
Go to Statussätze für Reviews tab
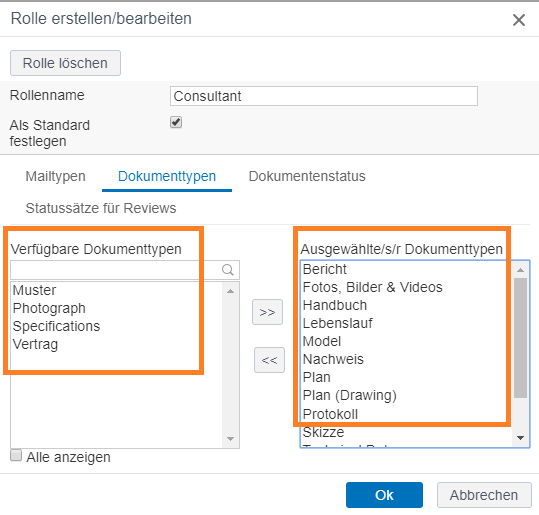pyautogui.click(x=101, y=208)
